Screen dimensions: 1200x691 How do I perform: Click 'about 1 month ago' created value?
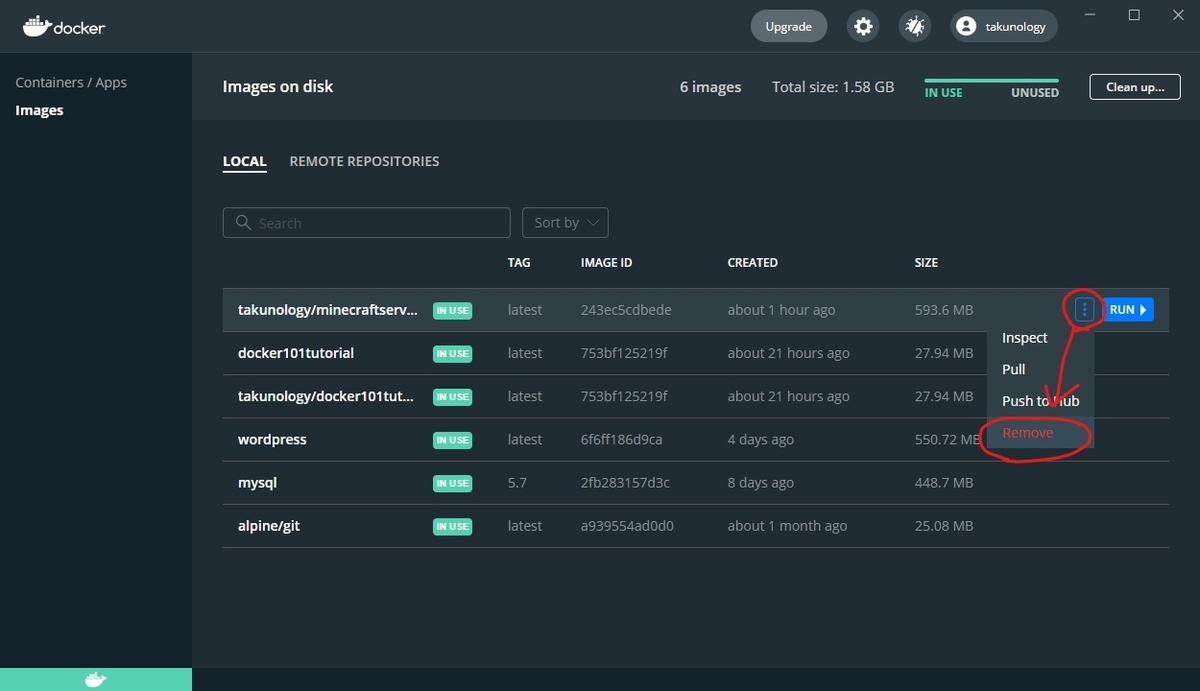787,525
